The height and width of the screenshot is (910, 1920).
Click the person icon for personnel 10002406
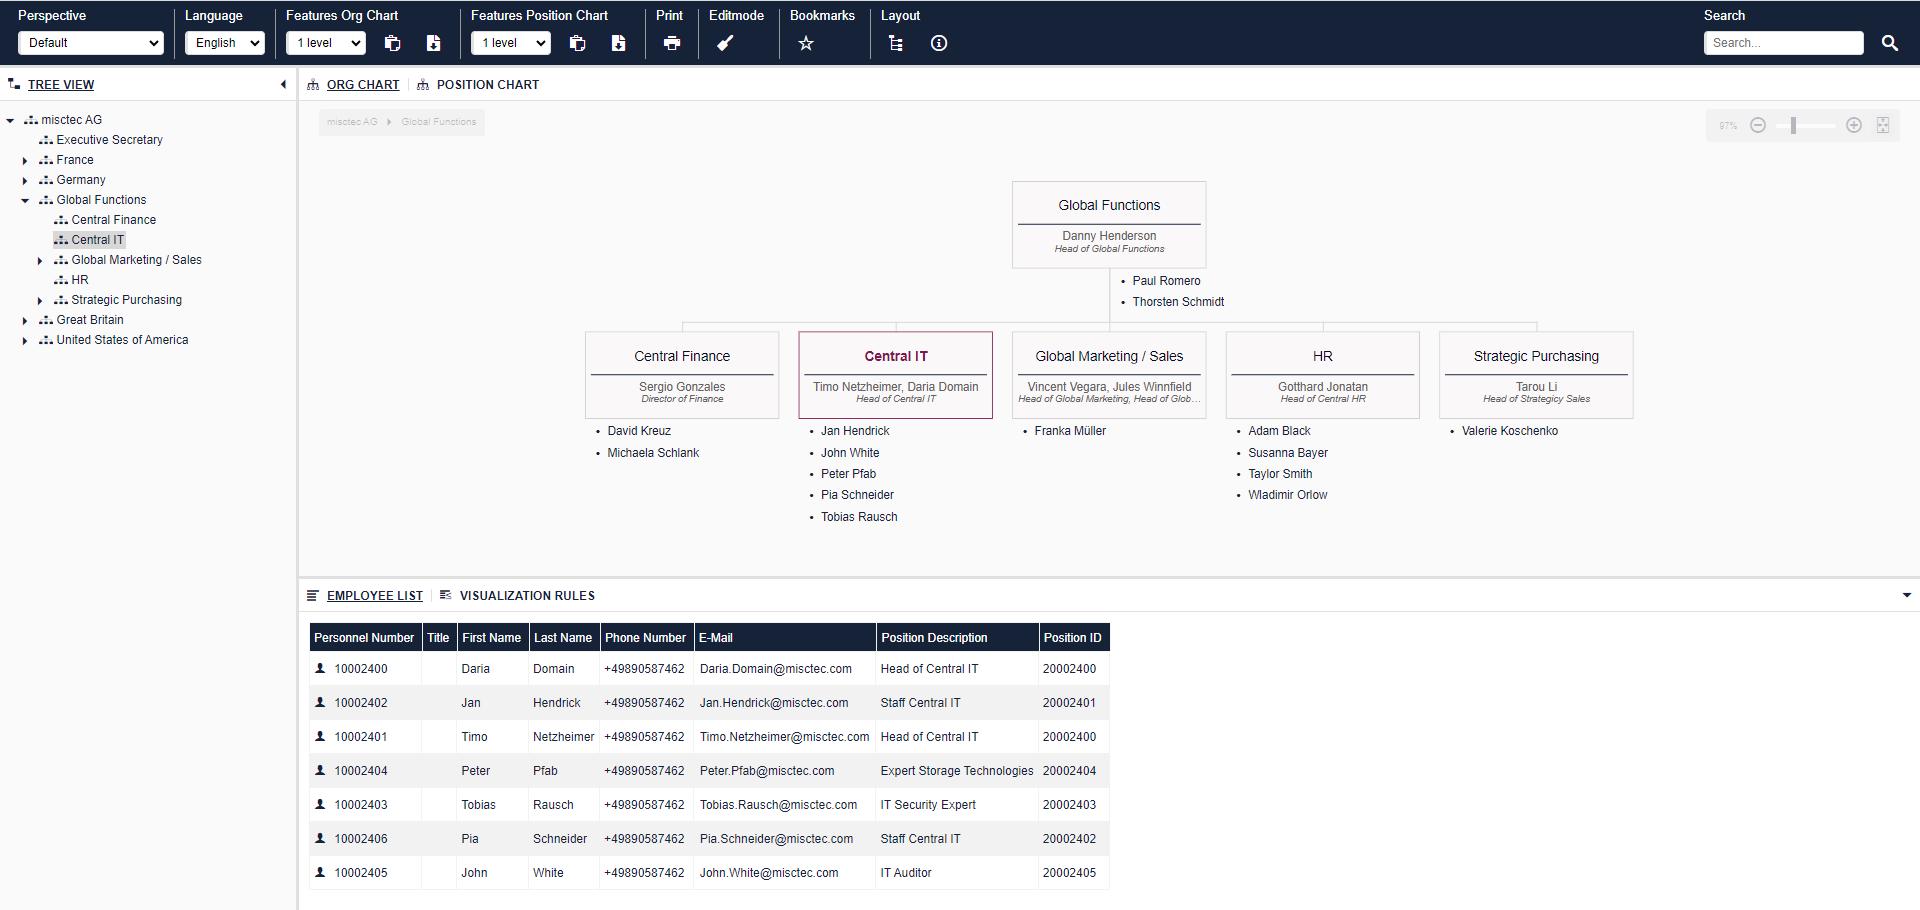[x=320, y=838]
